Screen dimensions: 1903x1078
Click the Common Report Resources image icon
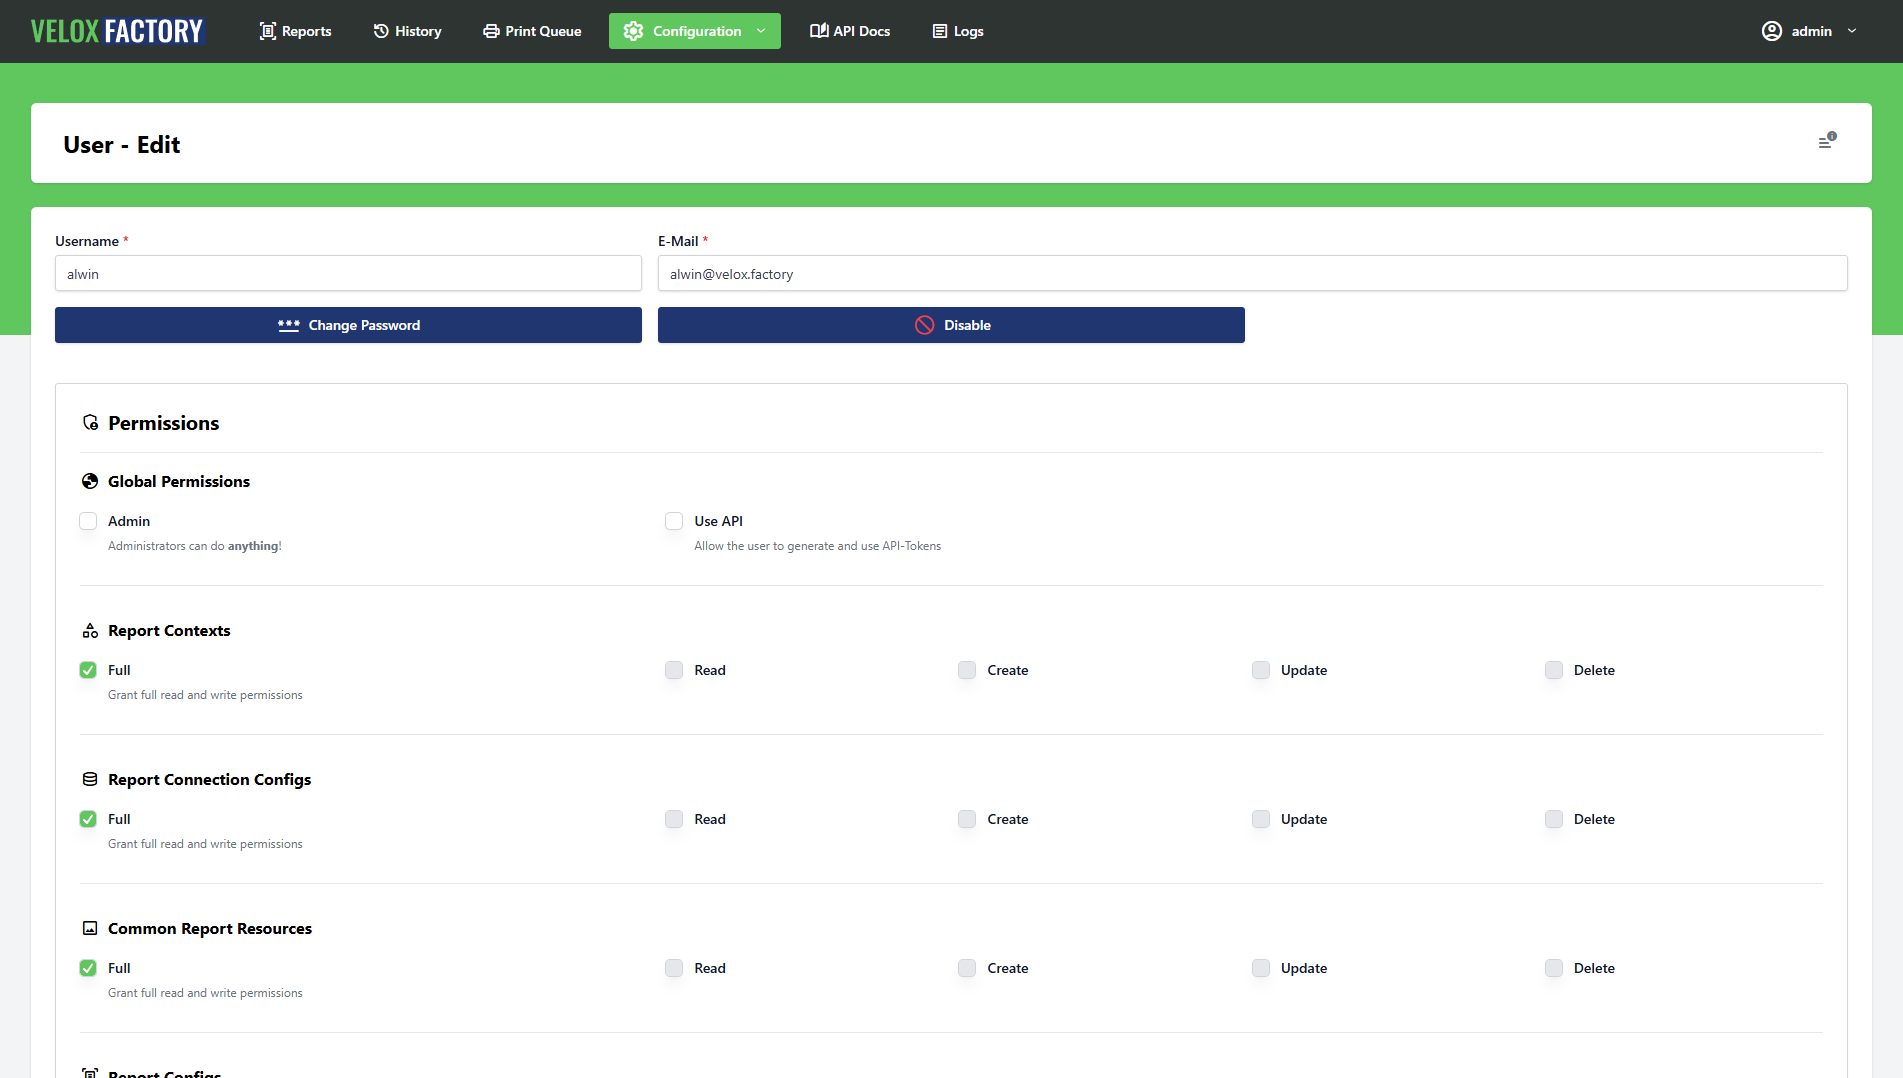(90, 928)
